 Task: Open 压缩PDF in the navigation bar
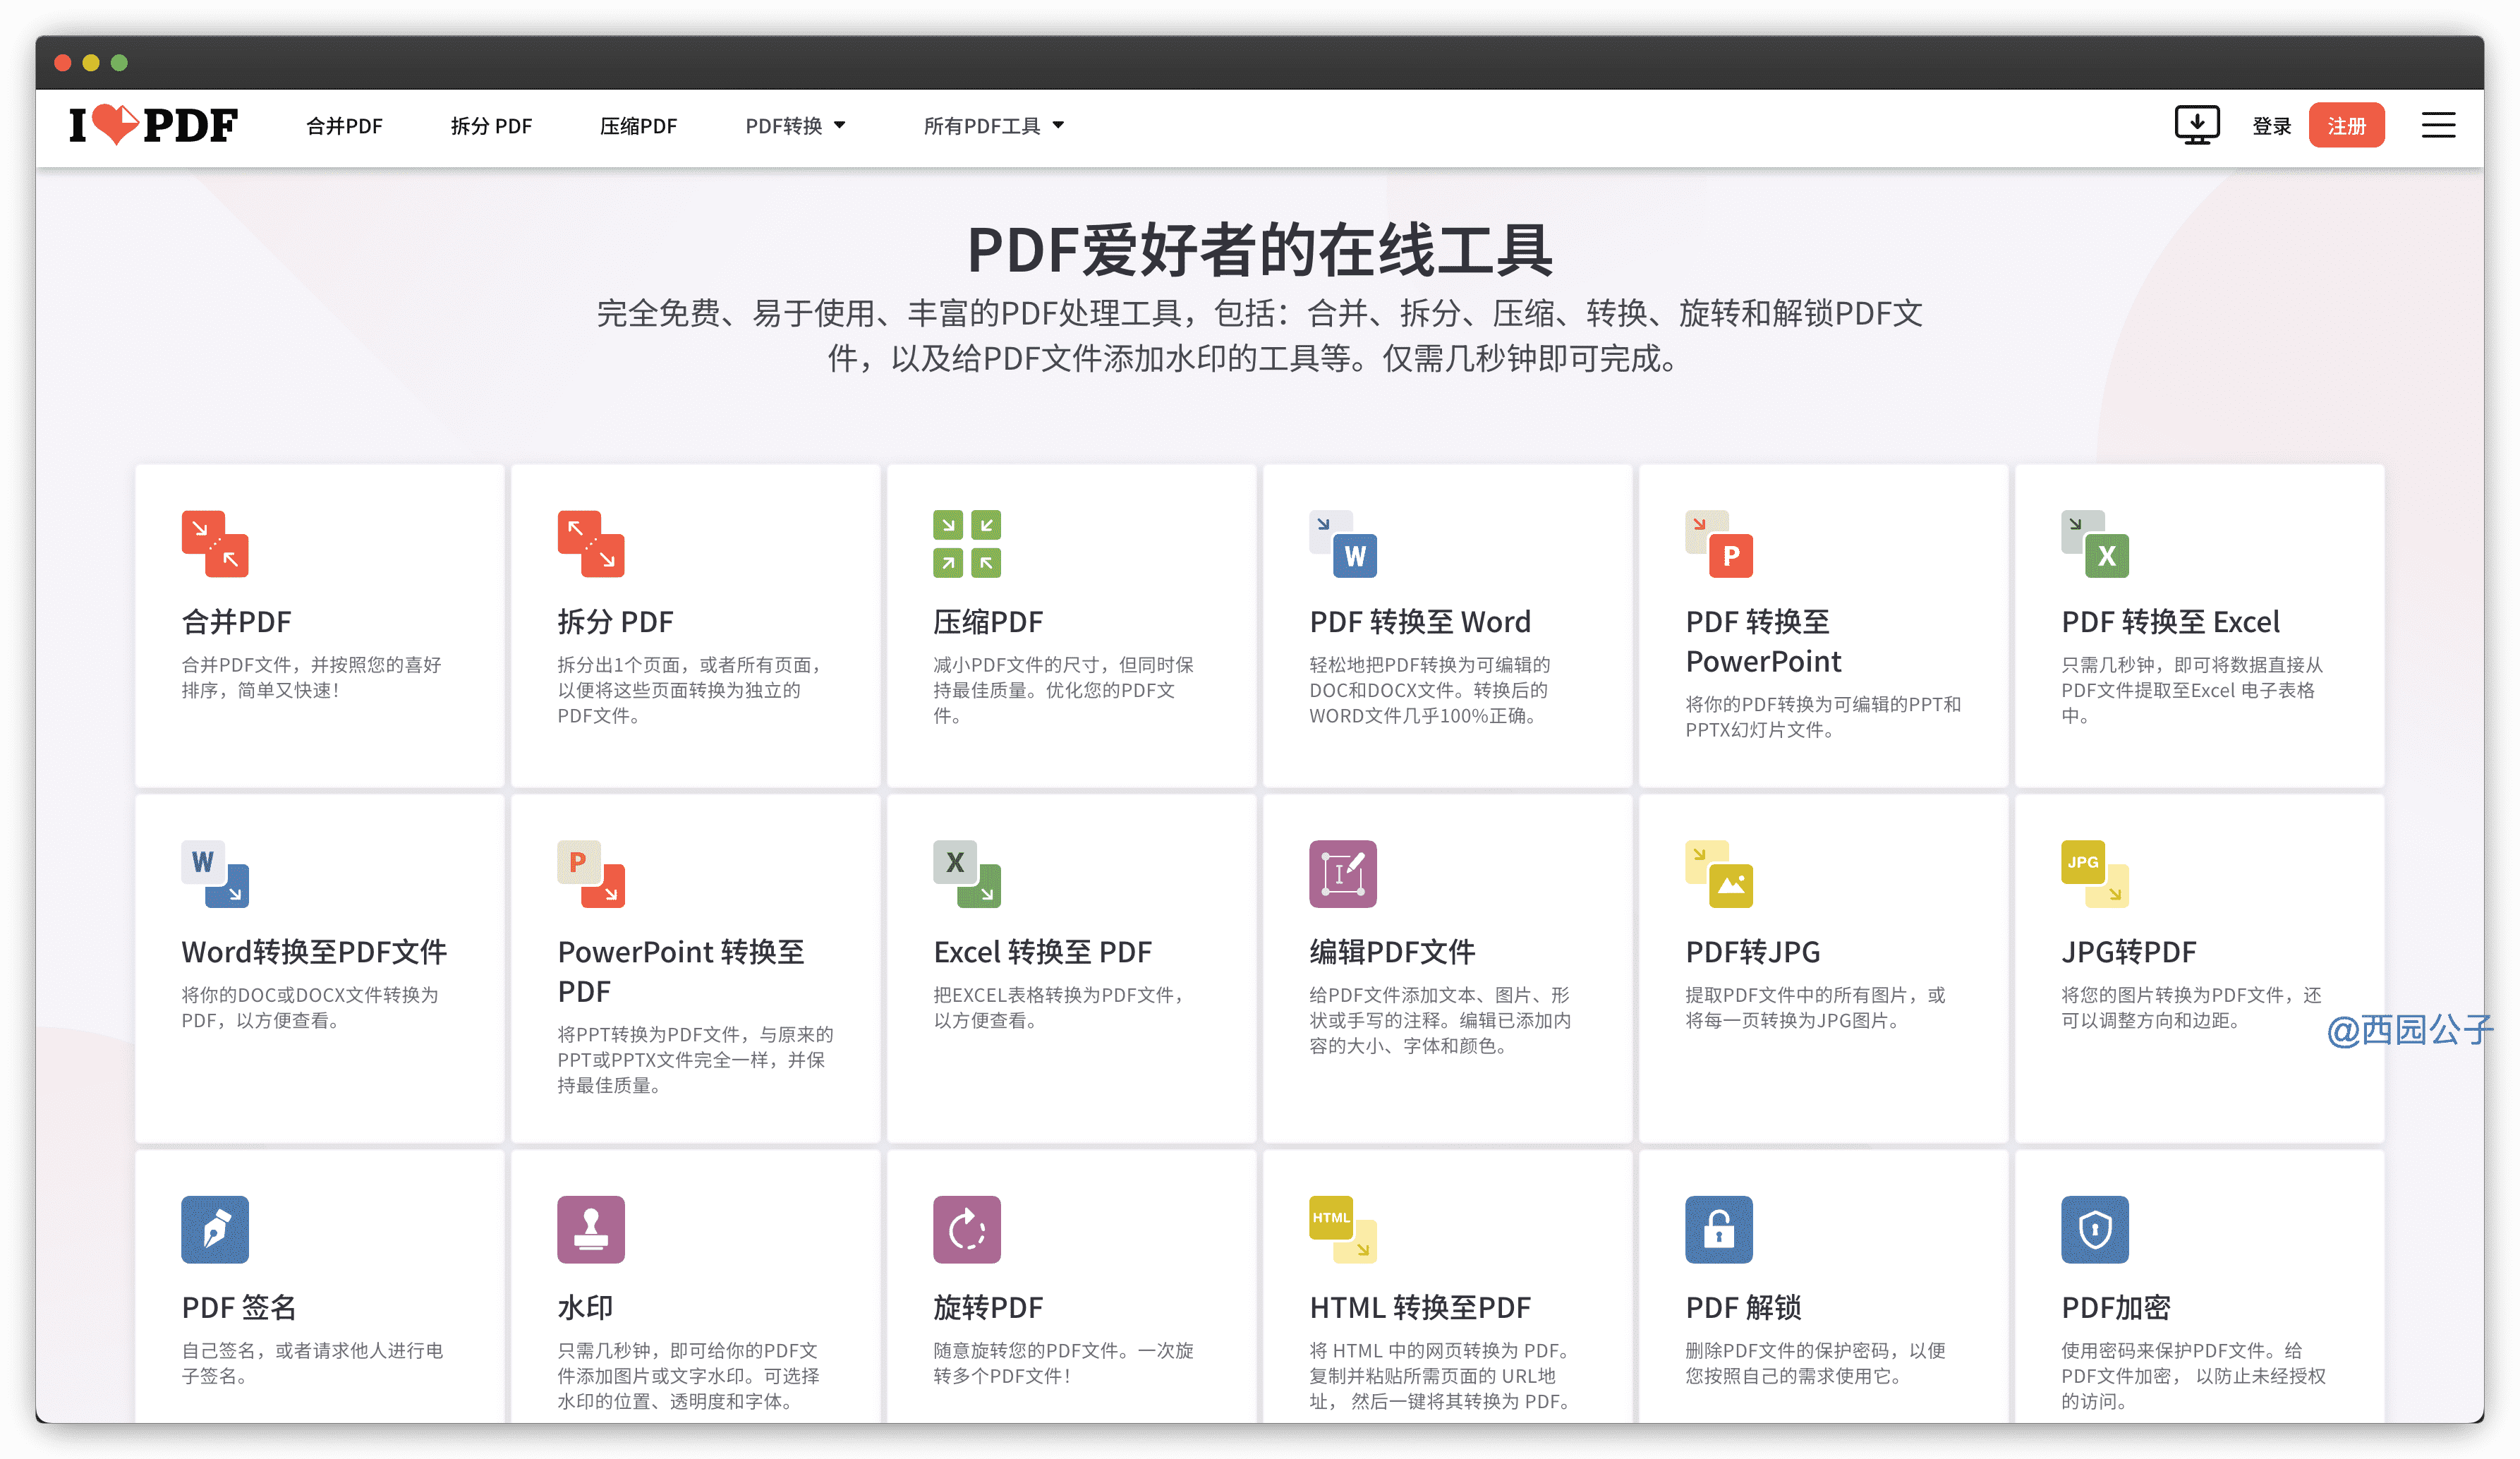(x=638, y=126)
